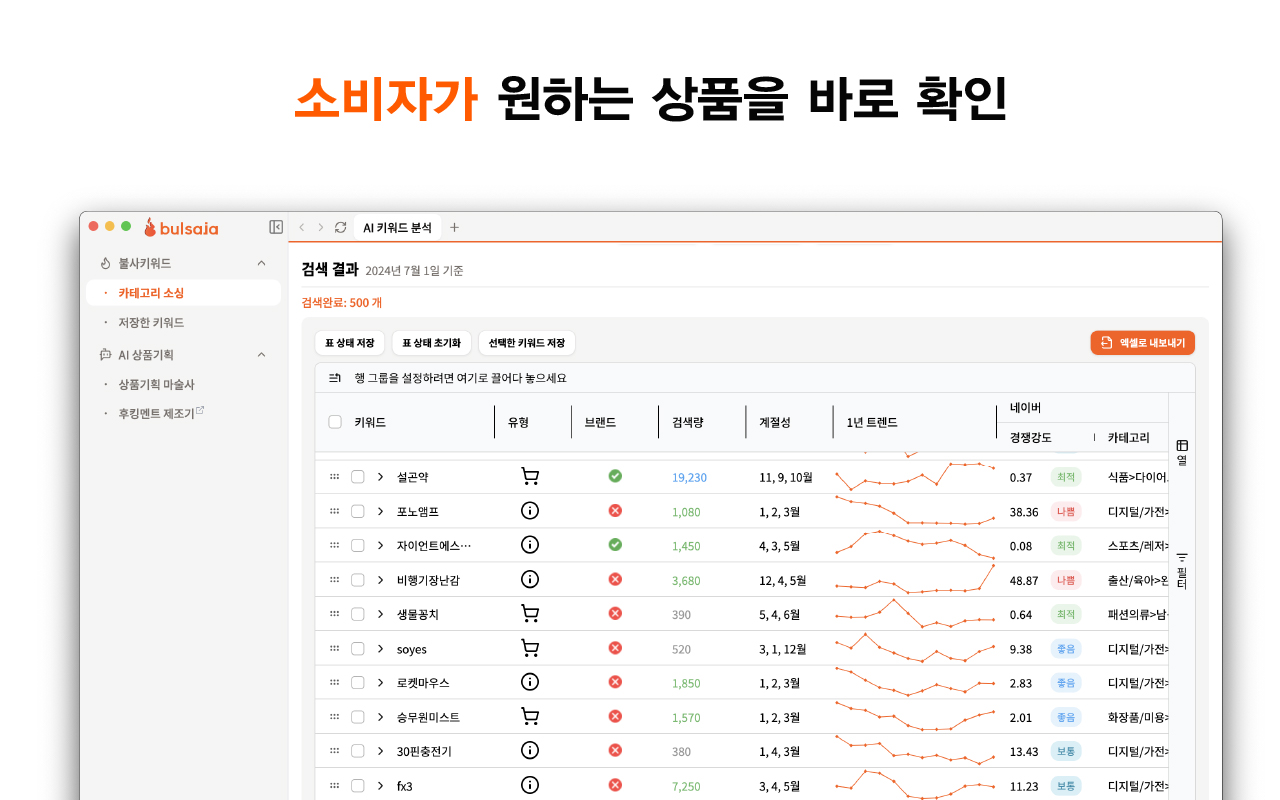Click the info icon for 자이언트에스
Image resolution: width=1280 pixels, height=800 pixels.
530,545
